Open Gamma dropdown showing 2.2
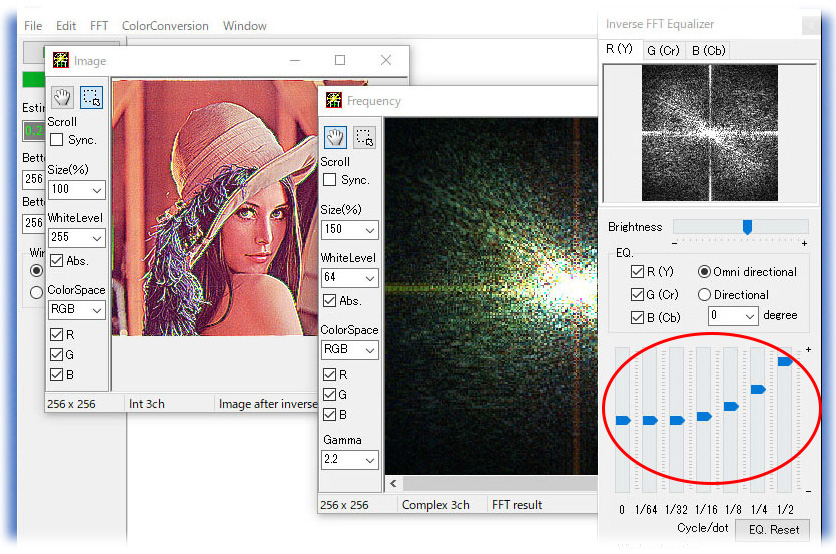This screenshot has height=554, width=836. (x=350, y=460)
